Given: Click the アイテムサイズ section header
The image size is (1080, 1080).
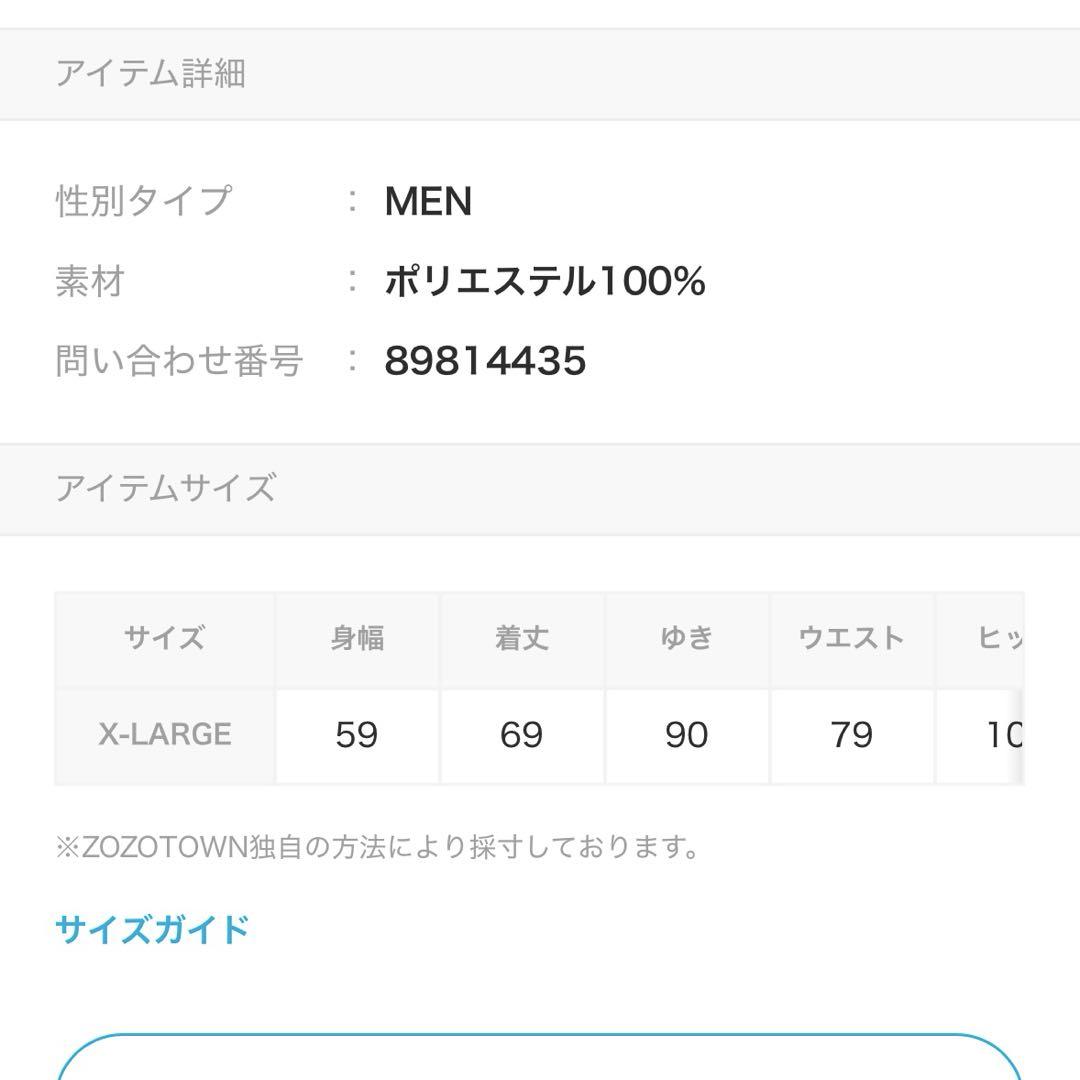Looking at the screenshot, I should tap(540, 489).
